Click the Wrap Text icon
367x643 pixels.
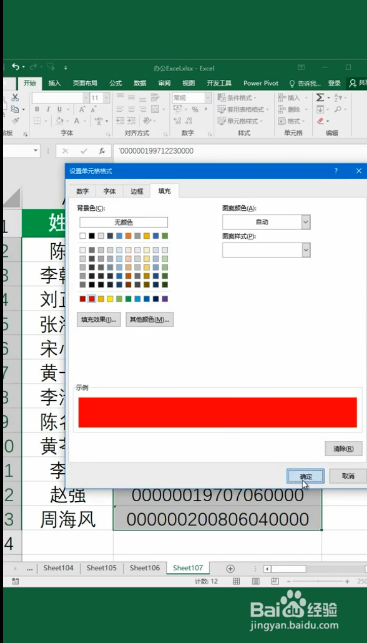155,98
